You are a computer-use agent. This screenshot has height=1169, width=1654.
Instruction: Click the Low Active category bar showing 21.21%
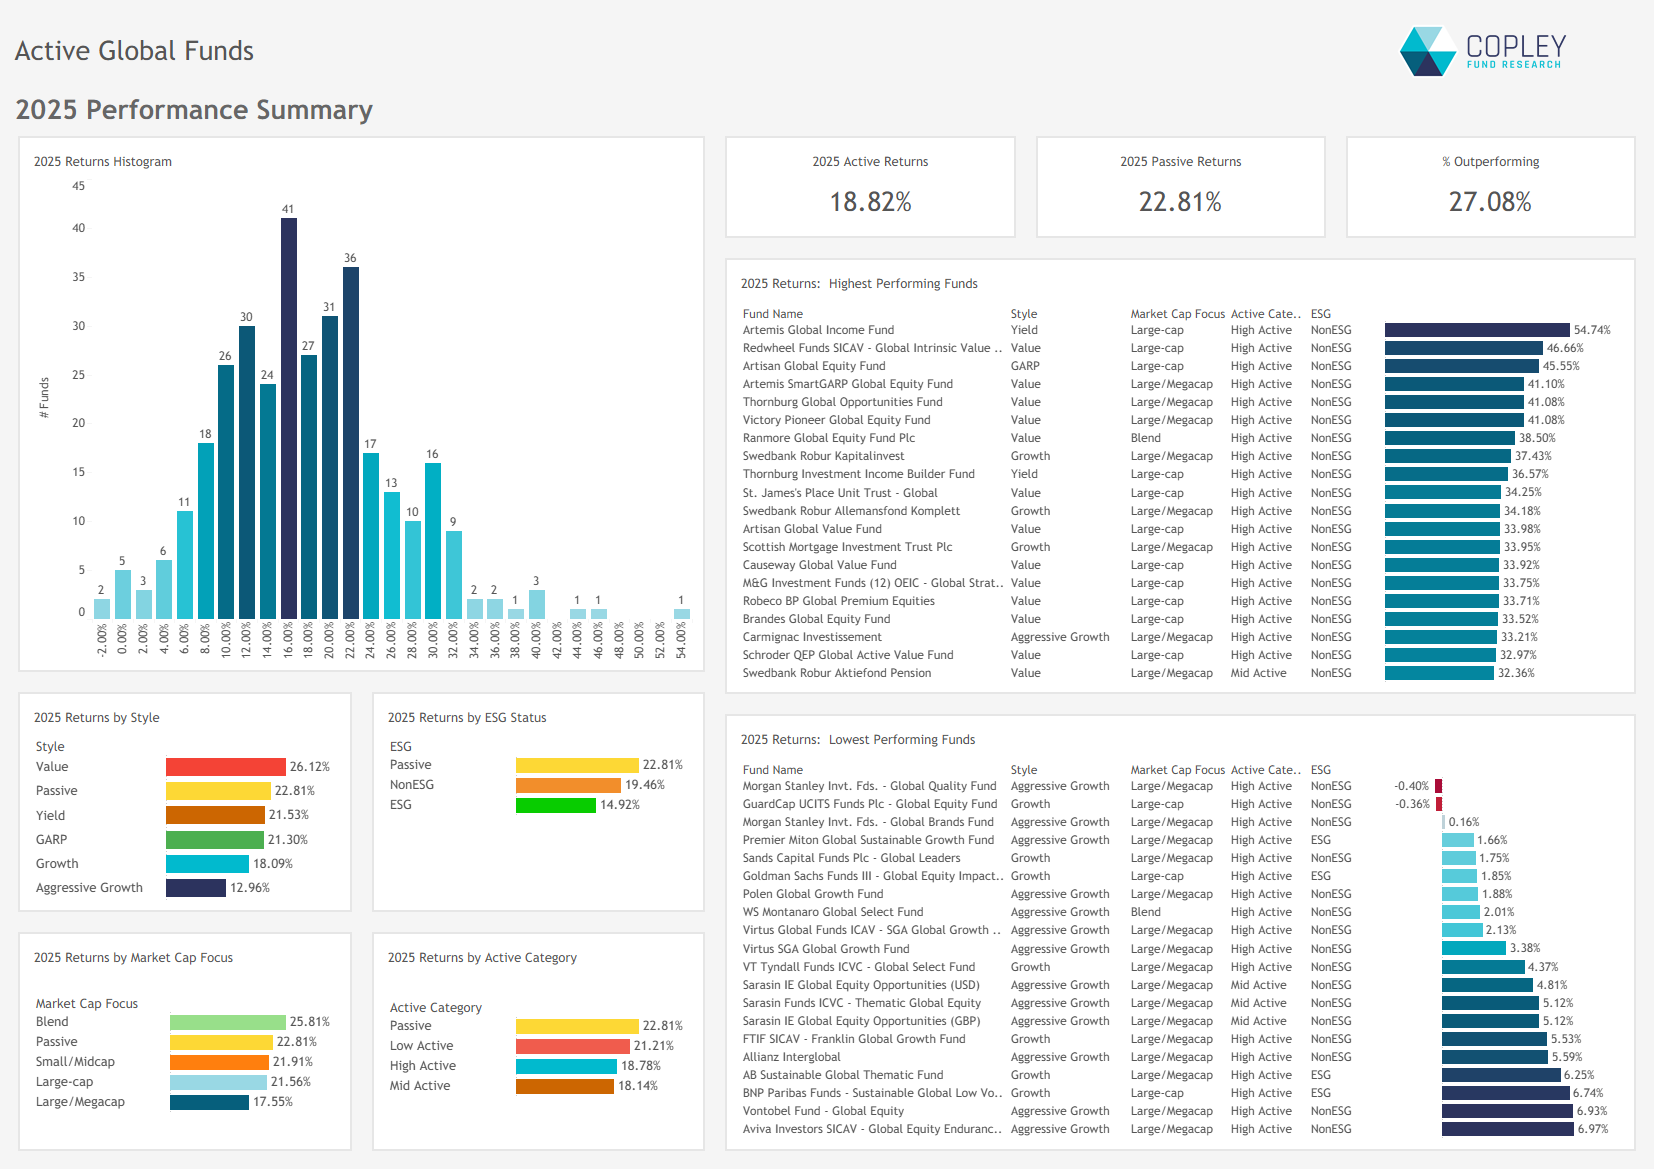(x=572, y=1046)
